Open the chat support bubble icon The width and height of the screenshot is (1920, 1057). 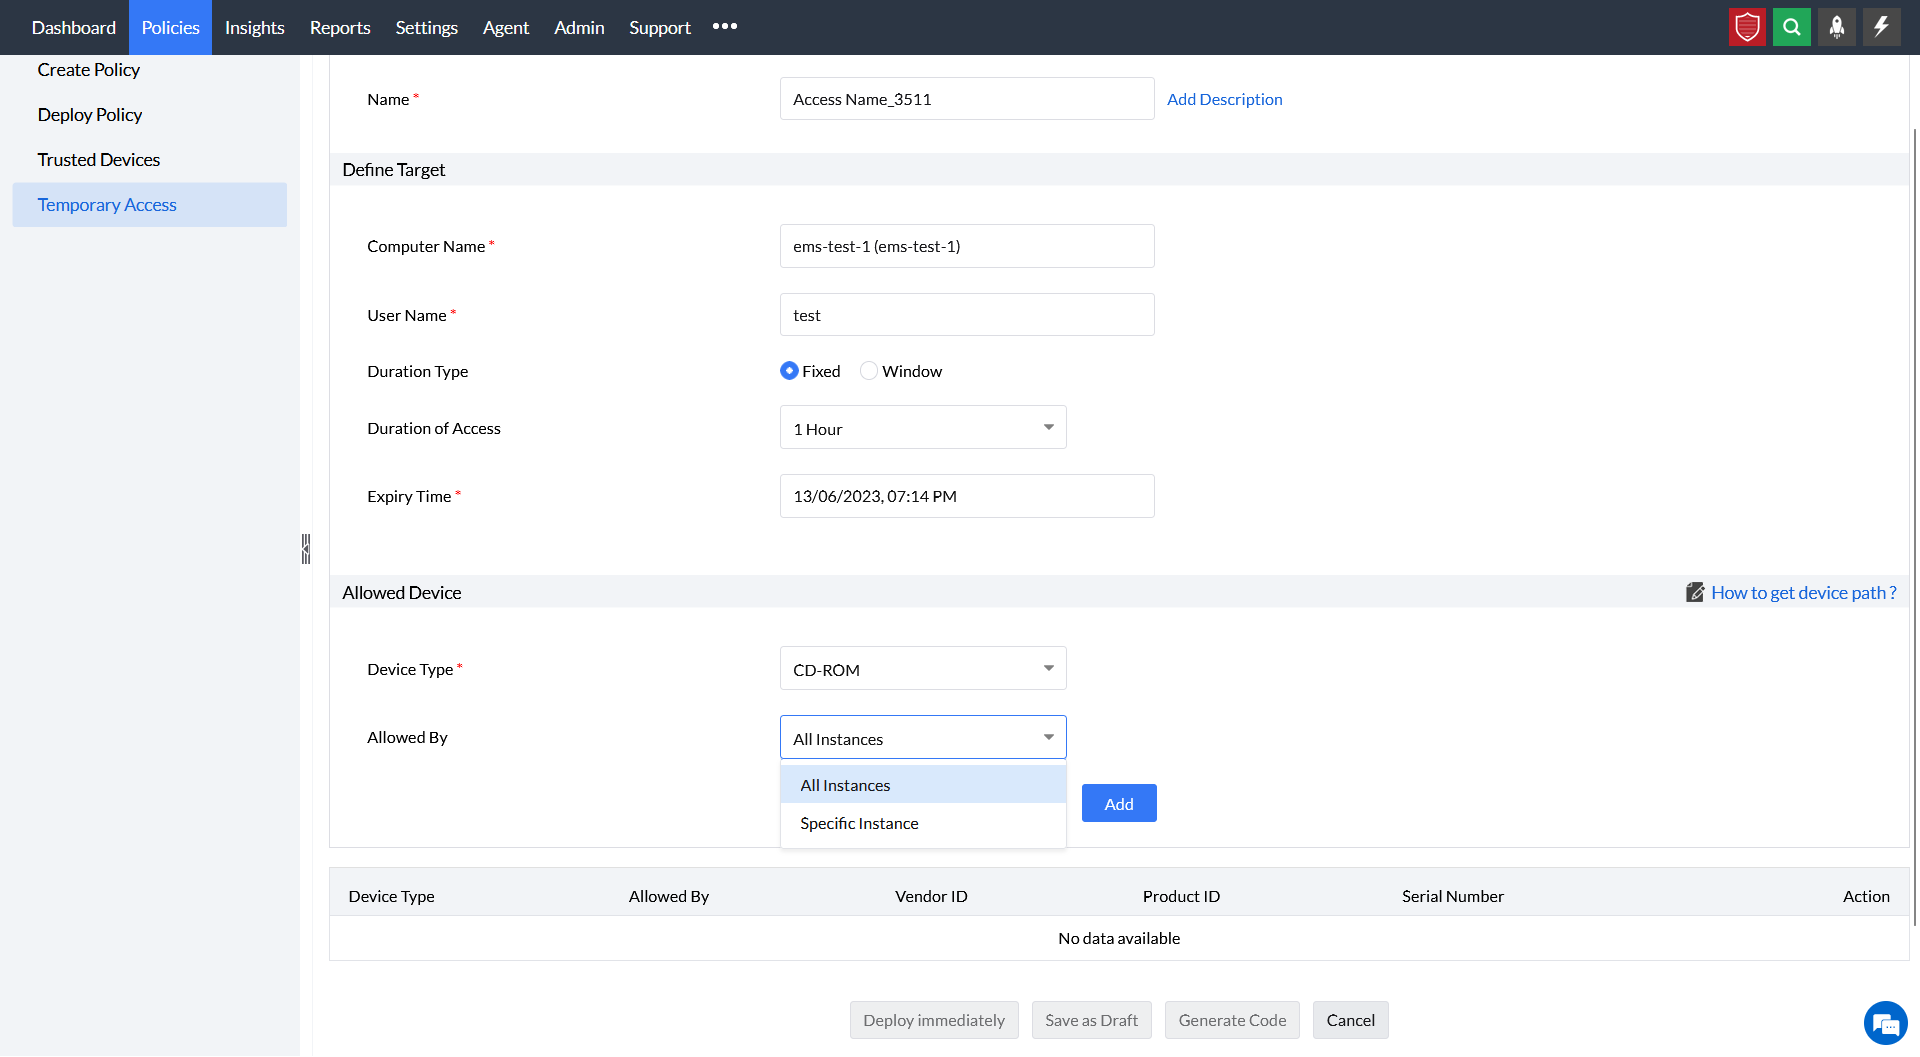click(x=1885, y=1023)
